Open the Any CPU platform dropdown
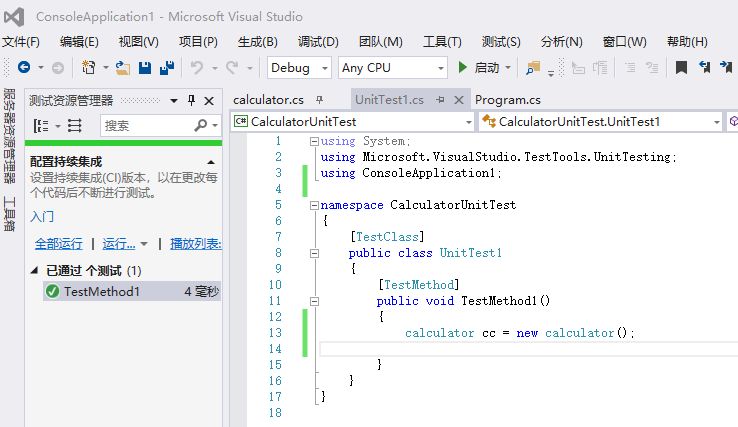The height and width of the screenshot is (427, 738). pyautogui.click(x=441, y=68)
